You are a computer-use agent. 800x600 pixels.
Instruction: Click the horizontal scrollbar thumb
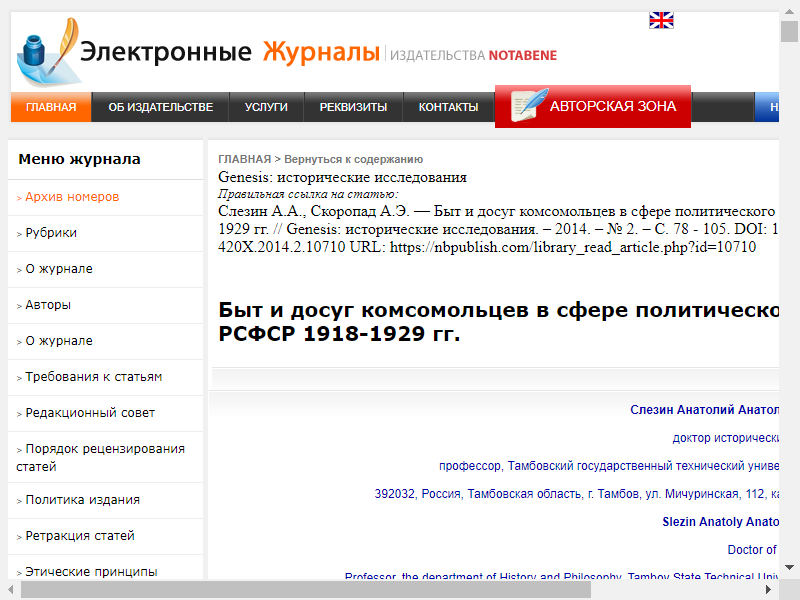click(x=306, y=590)
